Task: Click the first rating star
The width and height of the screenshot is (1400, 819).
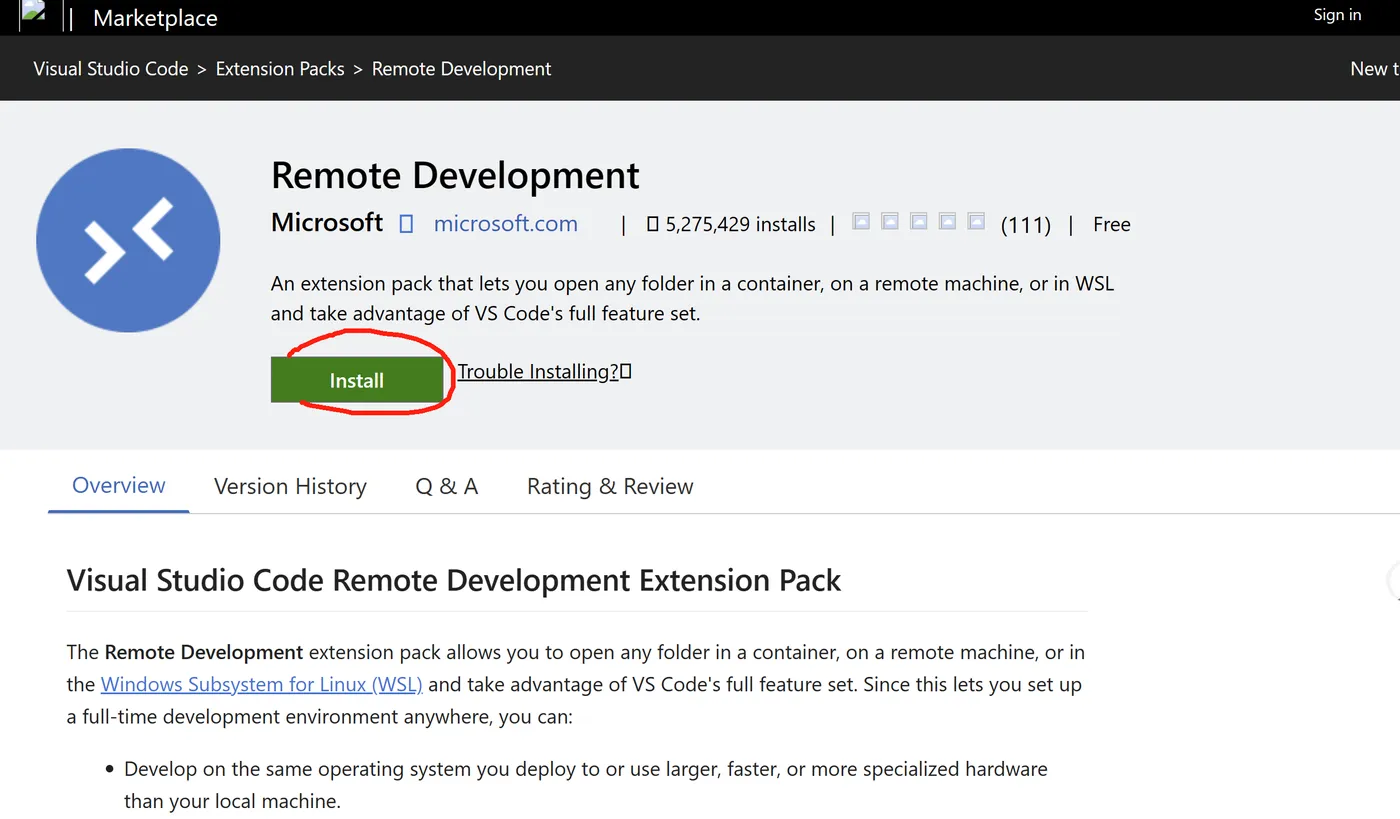Action: tap(861, 221)
